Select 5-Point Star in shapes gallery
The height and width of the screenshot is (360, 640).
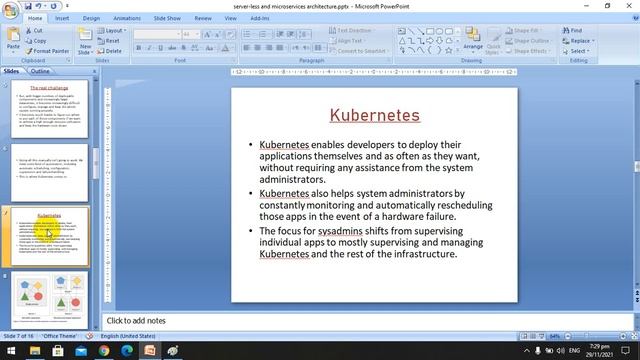449,50
